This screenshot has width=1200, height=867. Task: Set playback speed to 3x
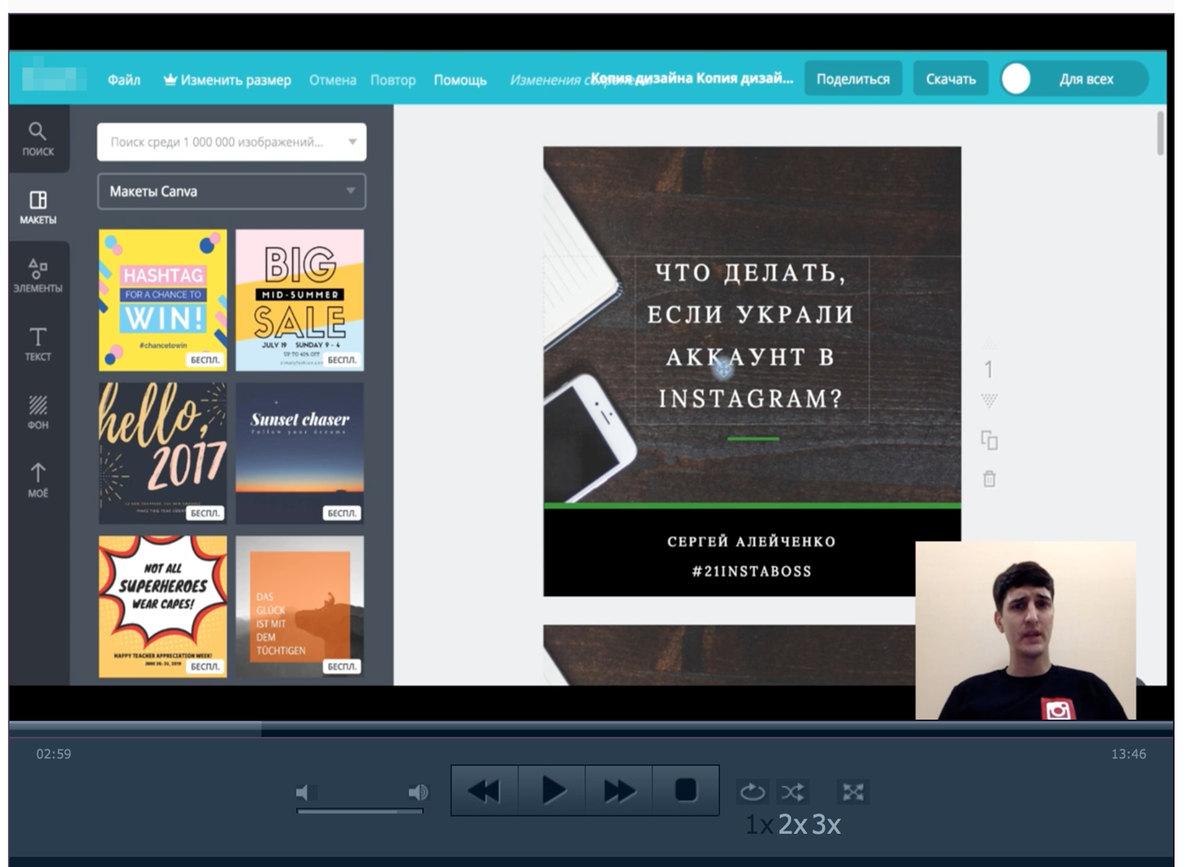(826, 825)
